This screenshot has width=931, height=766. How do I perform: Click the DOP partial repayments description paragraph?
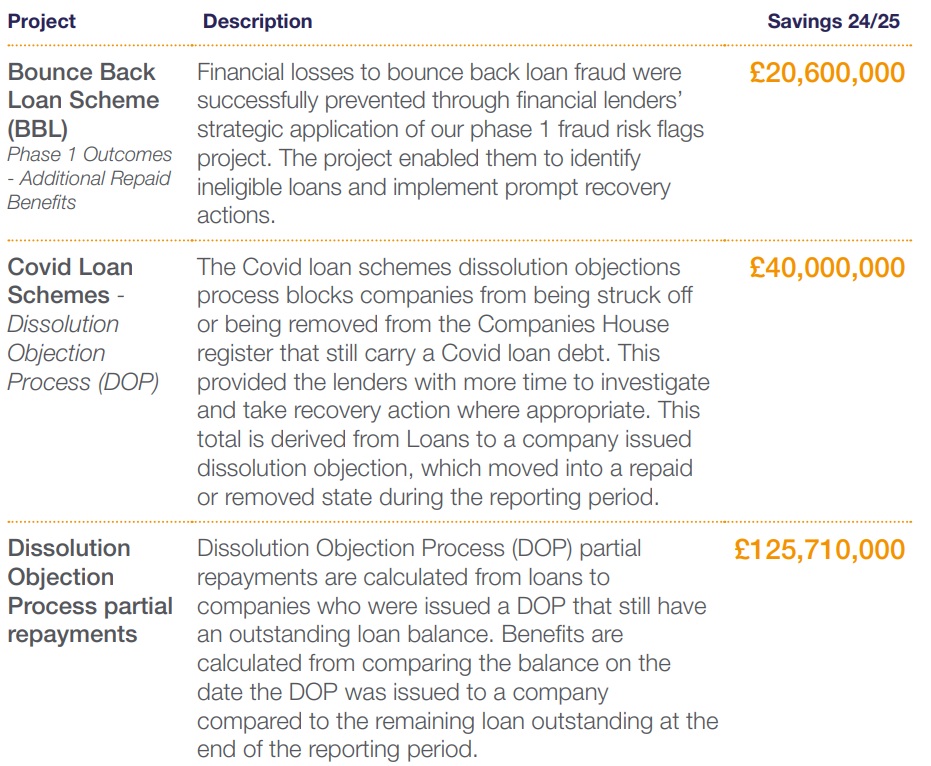(x=457, y=649)
